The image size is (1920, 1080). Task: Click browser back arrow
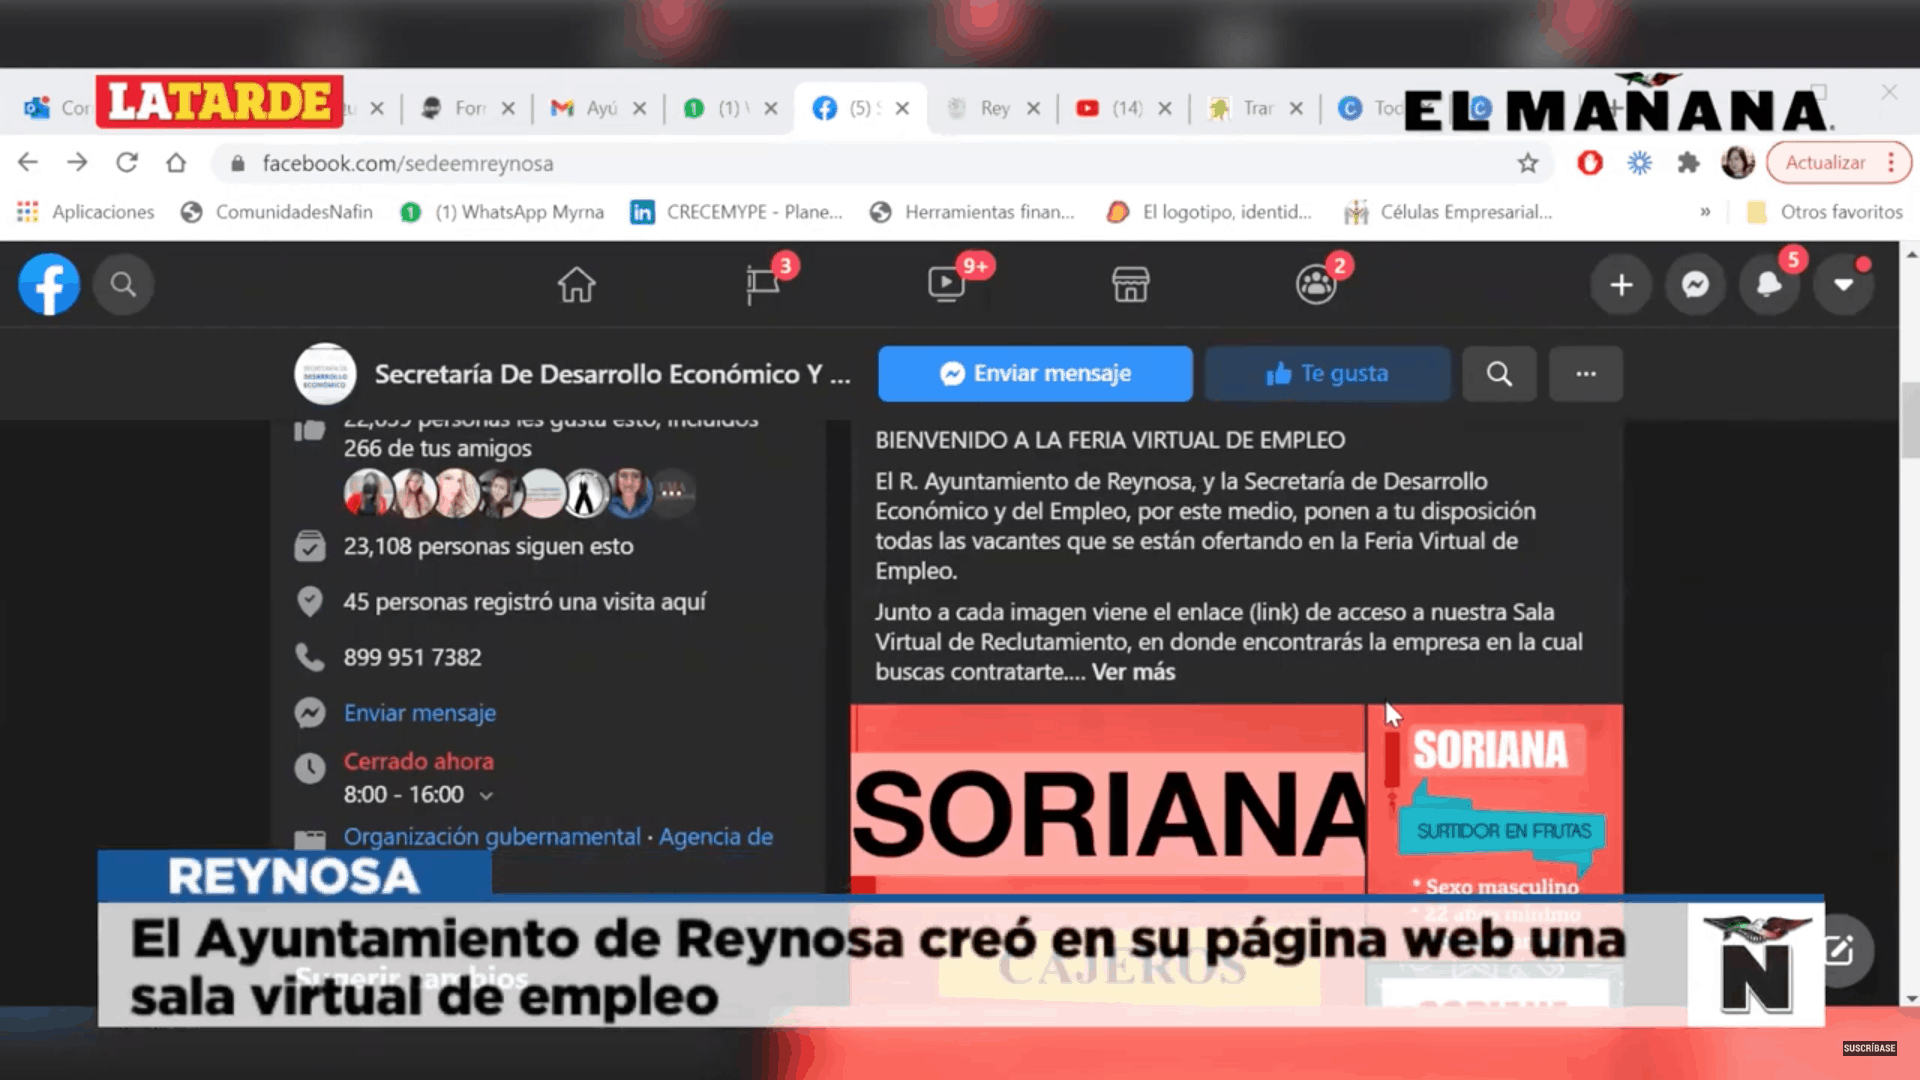pyautogui.click(x=28, y=162)
